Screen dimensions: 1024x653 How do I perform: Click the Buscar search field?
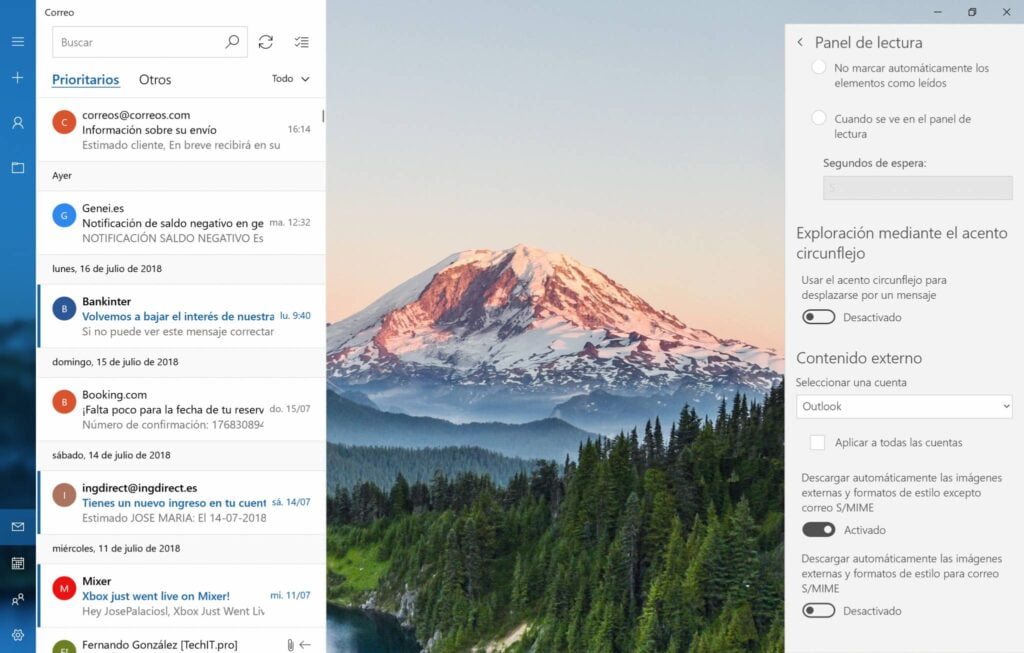coord(138,42)
